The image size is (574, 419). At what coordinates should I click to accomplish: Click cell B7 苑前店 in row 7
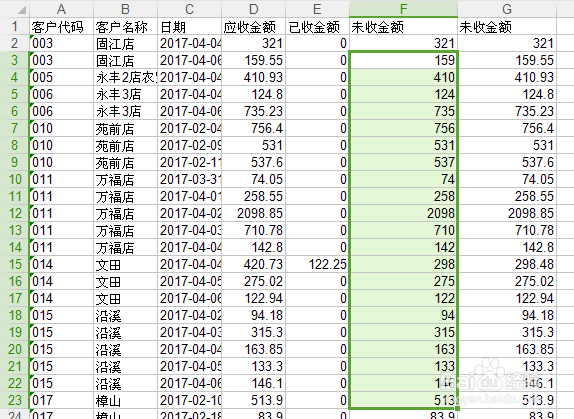126,128
